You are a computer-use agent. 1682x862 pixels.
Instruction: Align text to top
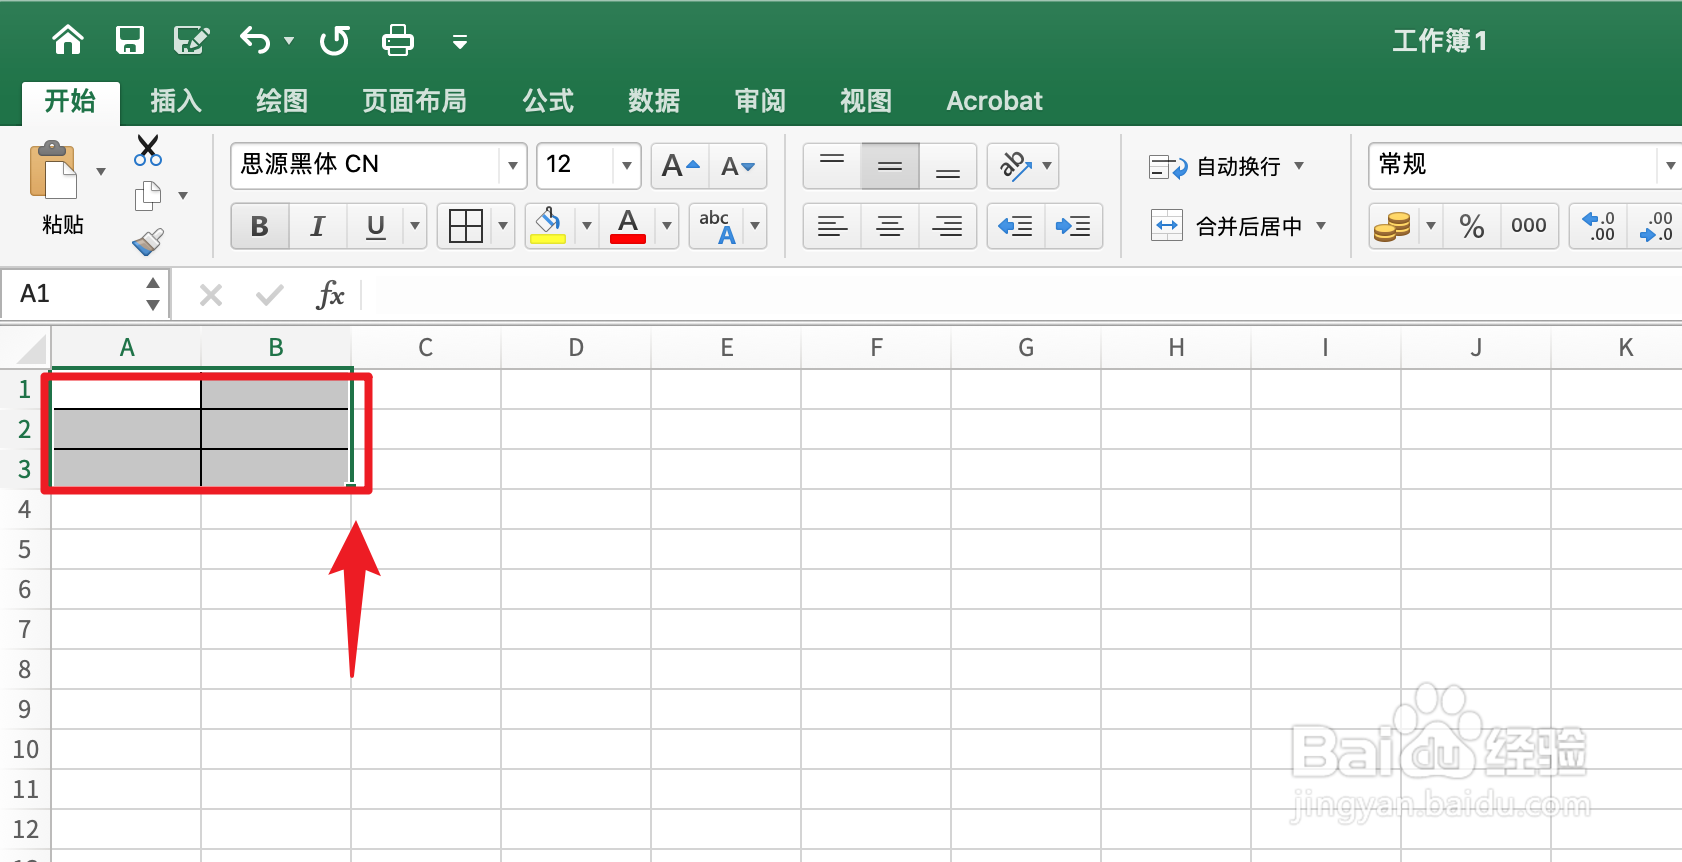(x=832, y=166)
